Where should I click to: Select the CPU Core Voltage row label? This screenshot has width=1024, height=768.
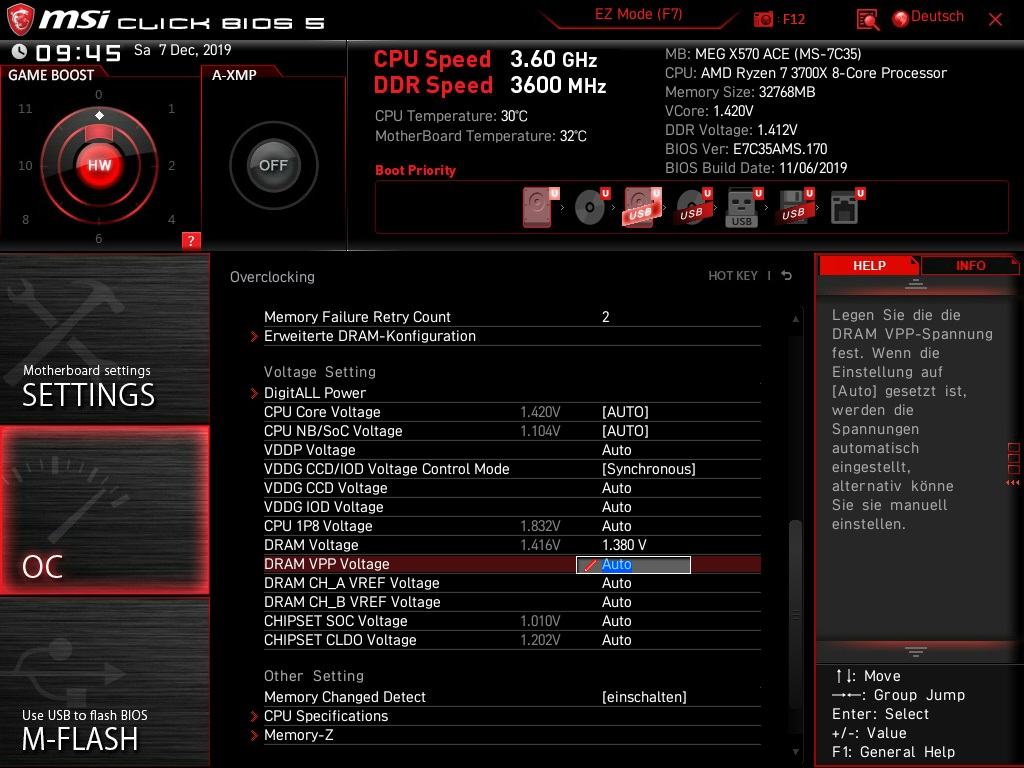[x=322, y=412]
